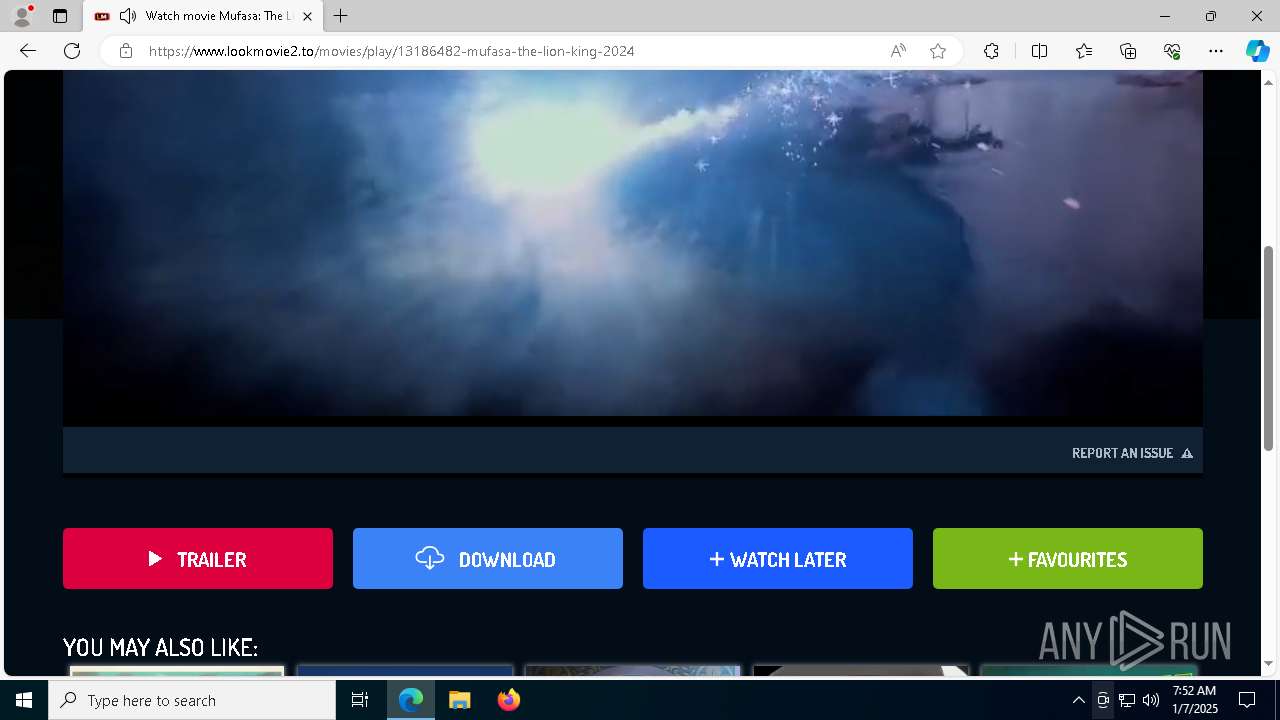Open the Collections icon
This screenshot has height=720, width=1280.
click(1128, 51)
